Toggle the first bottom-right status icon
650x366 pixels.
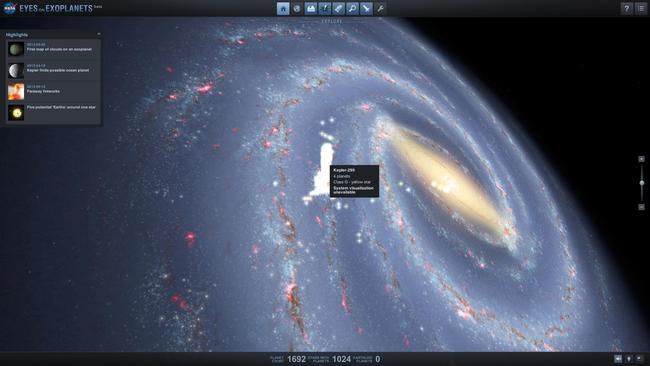(618, 359)
